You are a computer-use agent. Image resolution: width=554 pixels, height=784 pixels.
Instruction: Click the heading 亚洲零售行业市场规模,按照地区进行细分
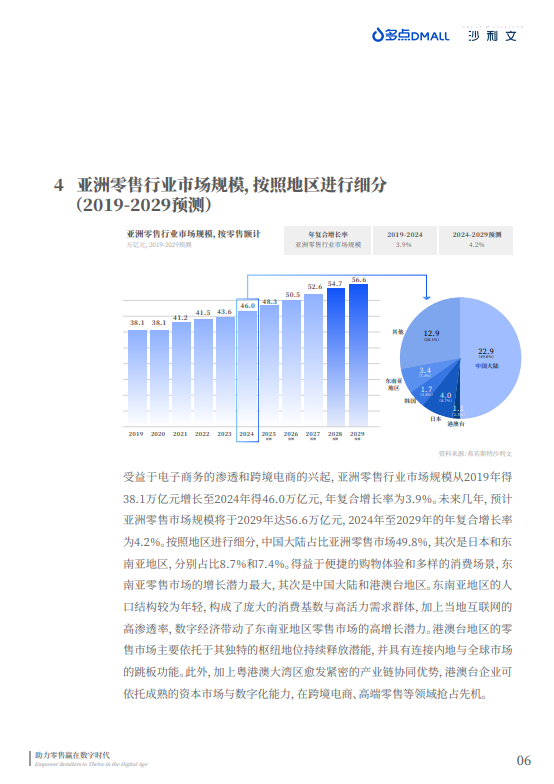pos(232,185)
